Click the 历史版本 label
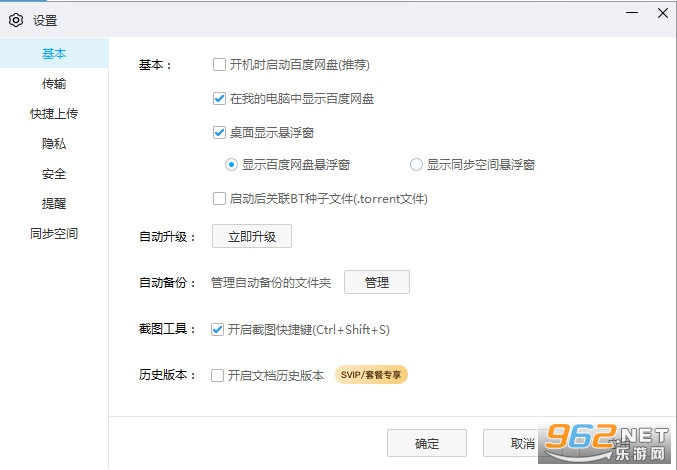The image size is (677, 470). 168,375
